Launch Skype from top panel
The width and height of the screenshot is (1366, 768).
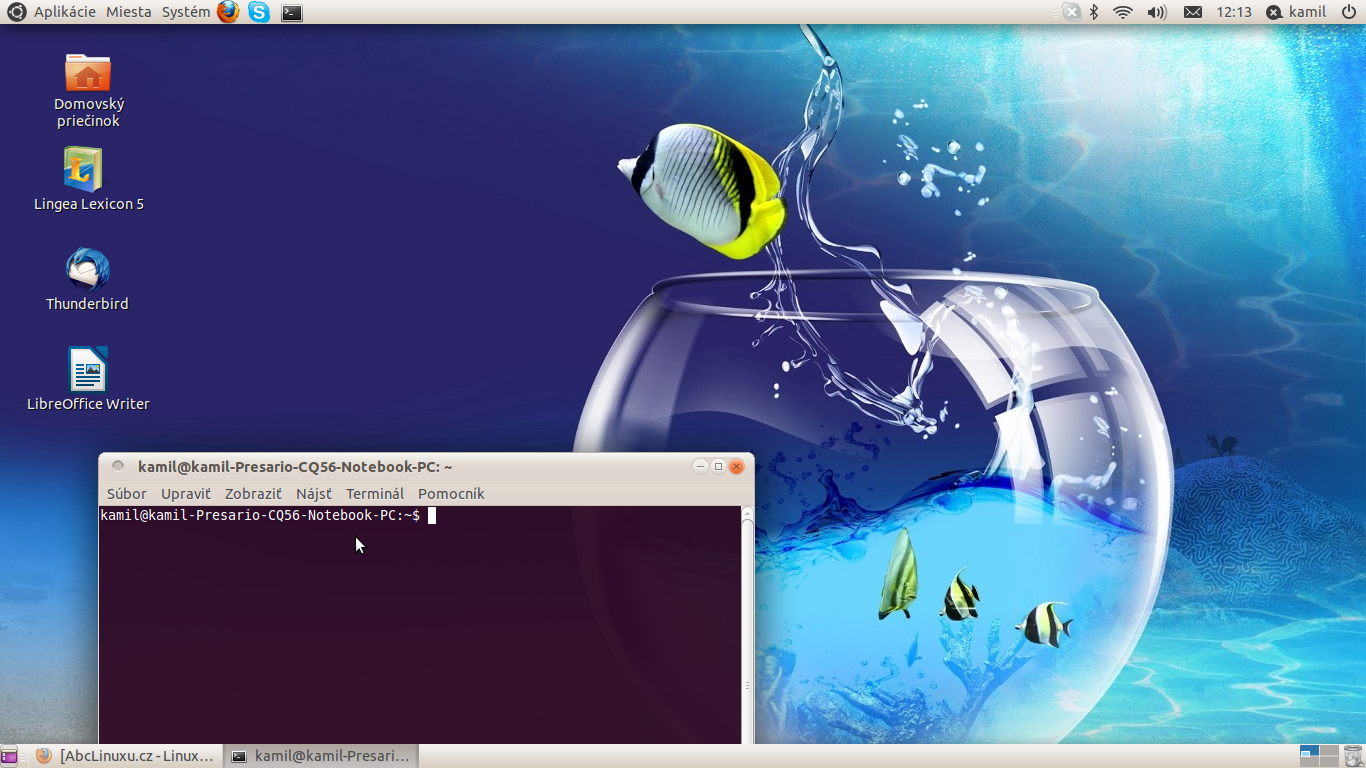(x=259, y=12)
